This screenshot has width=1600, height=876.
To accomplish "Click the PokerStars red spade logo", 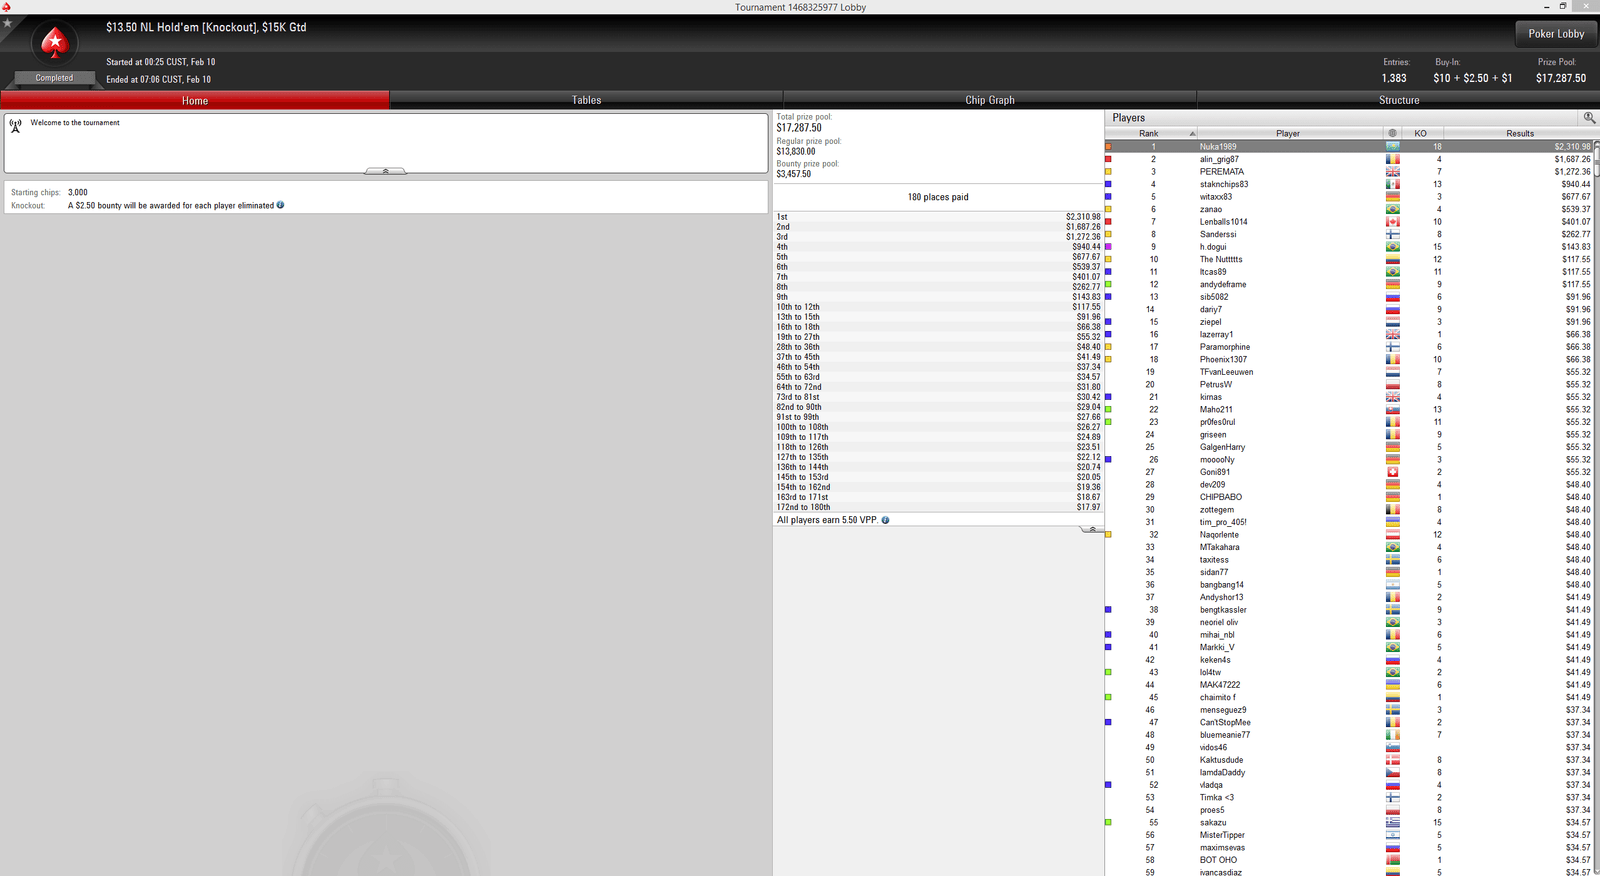I will (x=54, y=43).
